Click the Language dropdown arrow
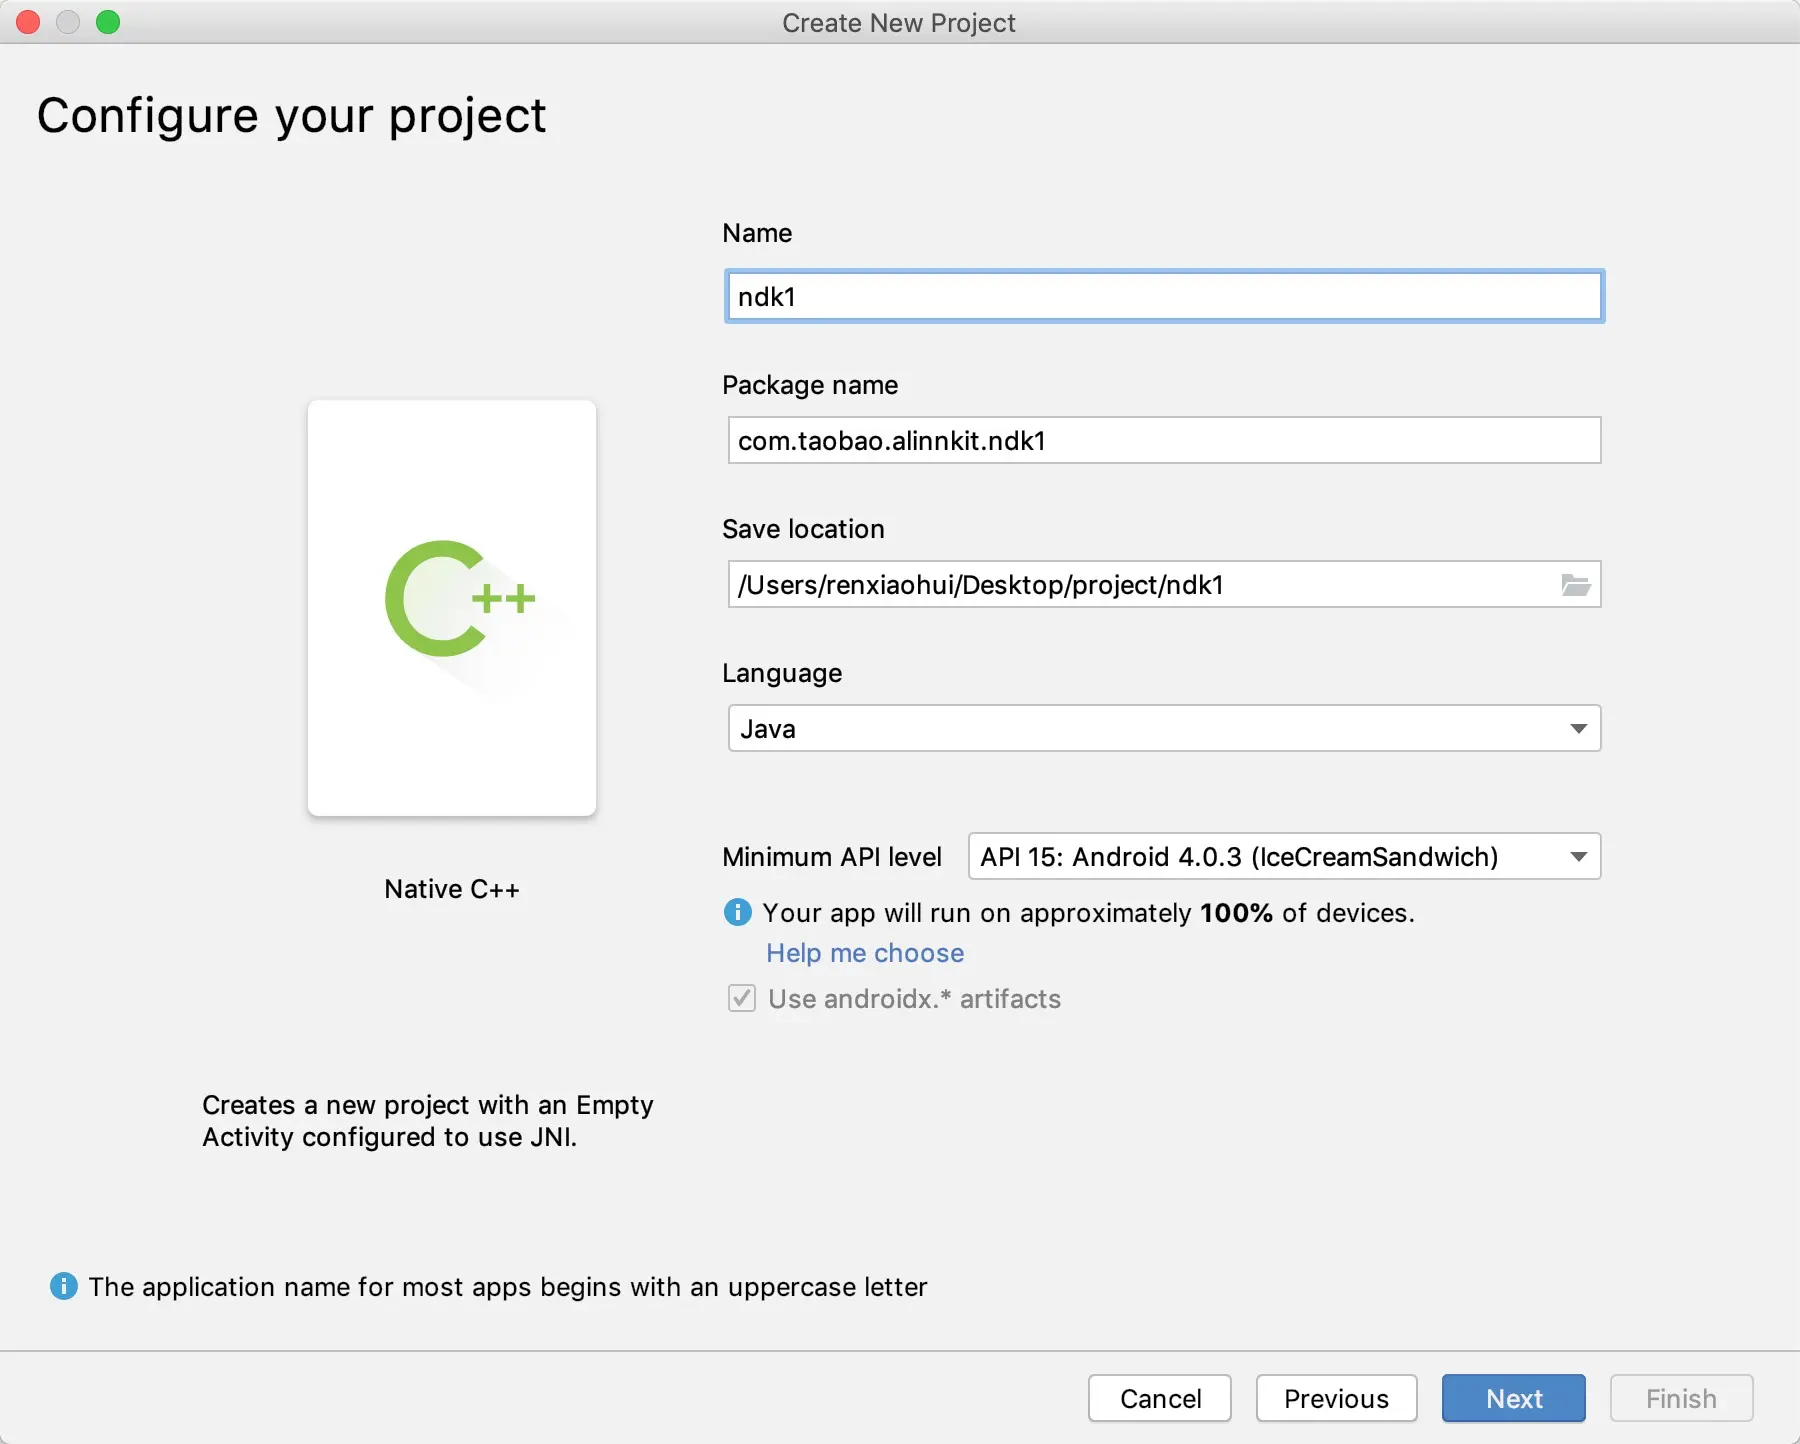The width and height of the screenshot is (1800, 1444). pos(1579,729)
